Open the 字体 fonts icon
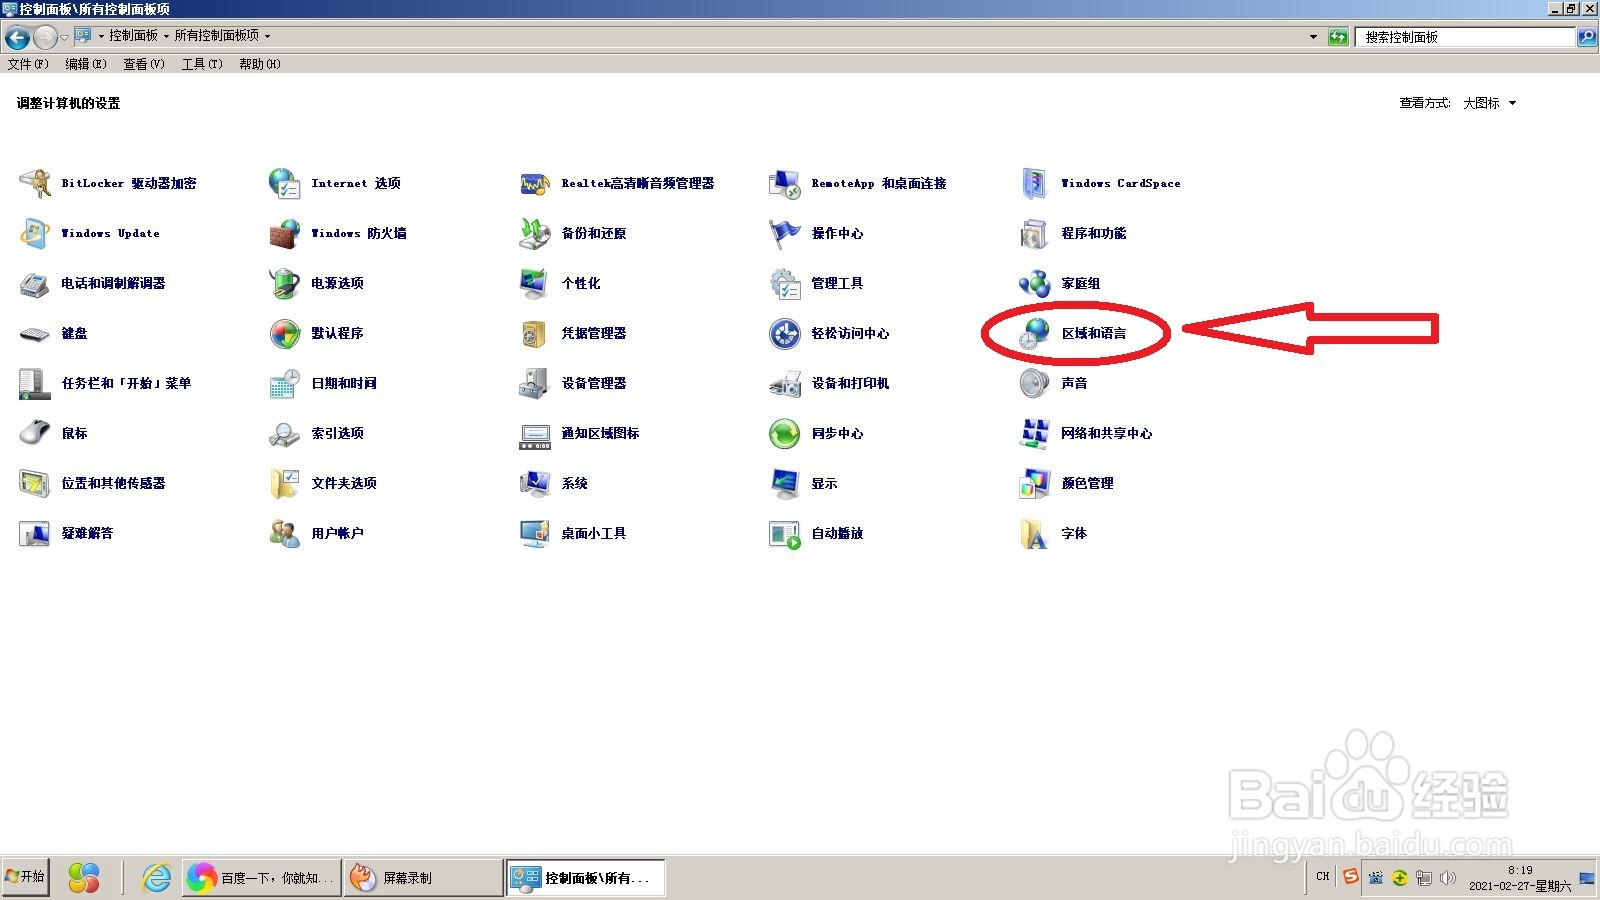Viewport: 1600px width, 900px height. click(1035, 533)
